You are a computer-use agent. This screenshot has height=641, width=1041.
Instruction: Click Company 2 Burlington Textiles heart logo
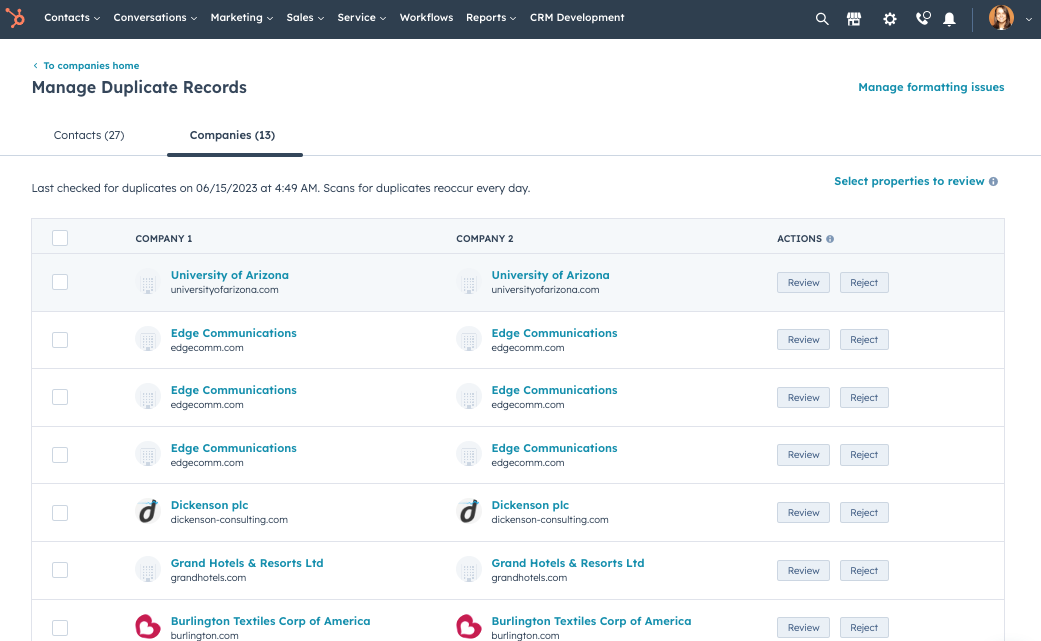tap(469, 626)
